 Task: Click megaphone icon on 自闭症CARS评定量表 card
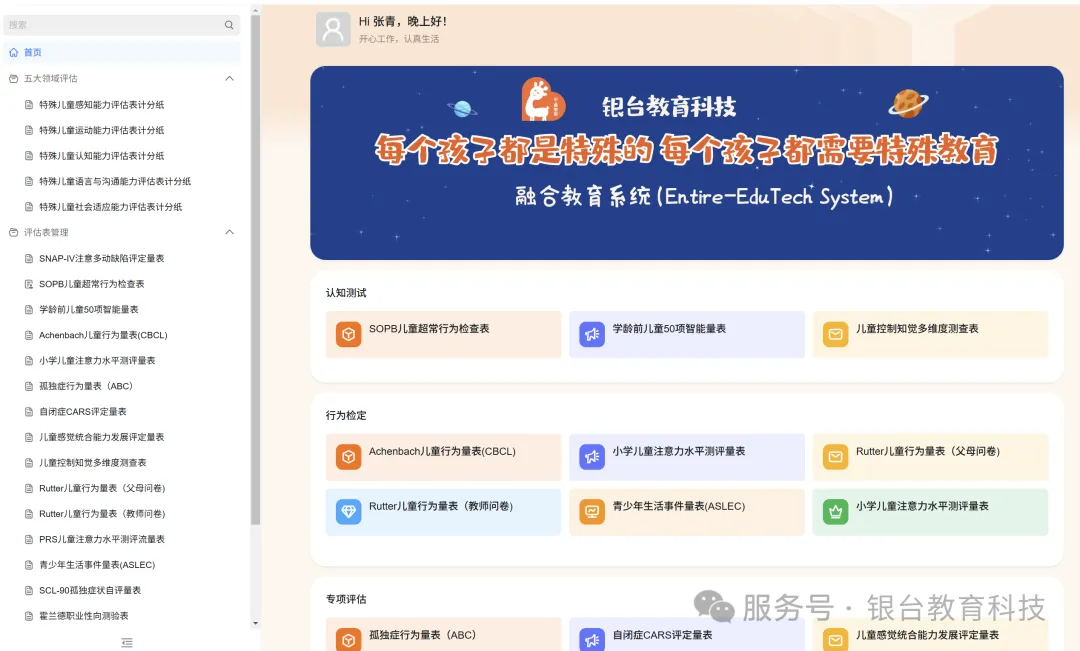click(592, 640)
